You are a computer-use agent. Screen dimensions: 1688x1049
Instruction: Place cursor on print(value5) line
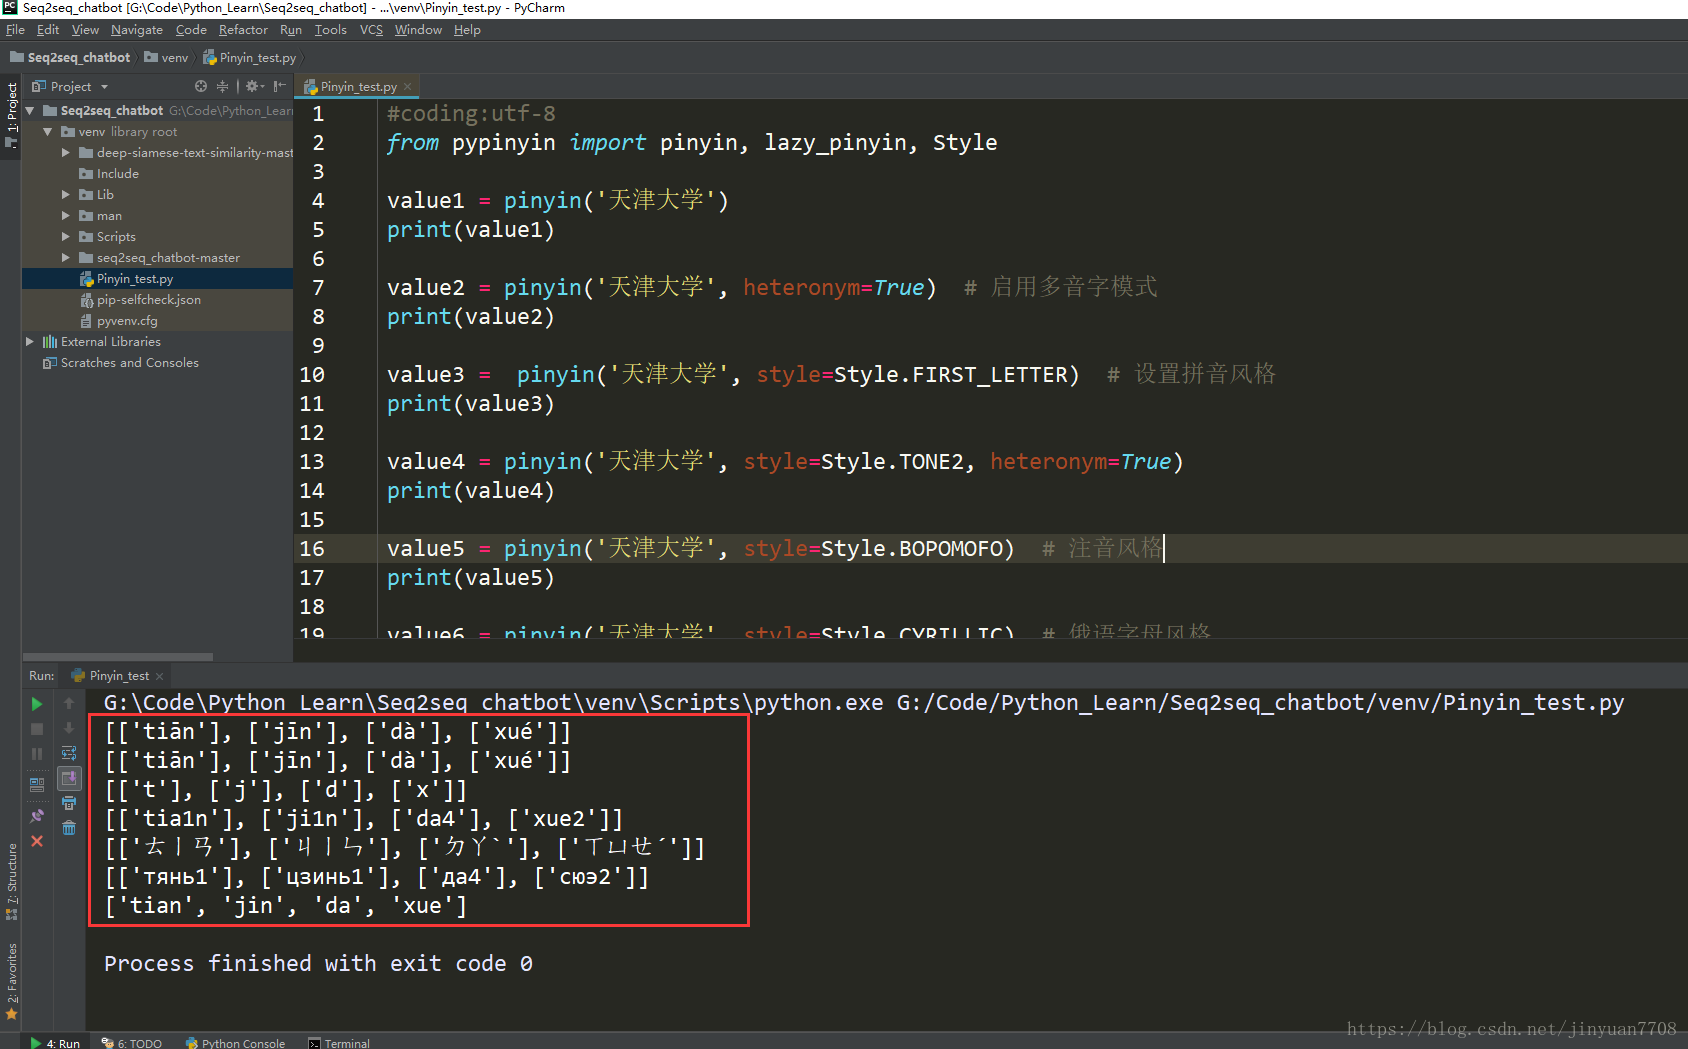pos(470,577)
